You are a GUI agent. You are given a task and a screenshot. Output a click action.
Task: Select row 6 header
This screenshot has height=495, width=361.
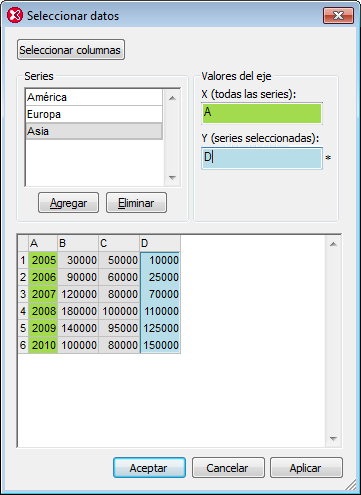click(23, 345)
